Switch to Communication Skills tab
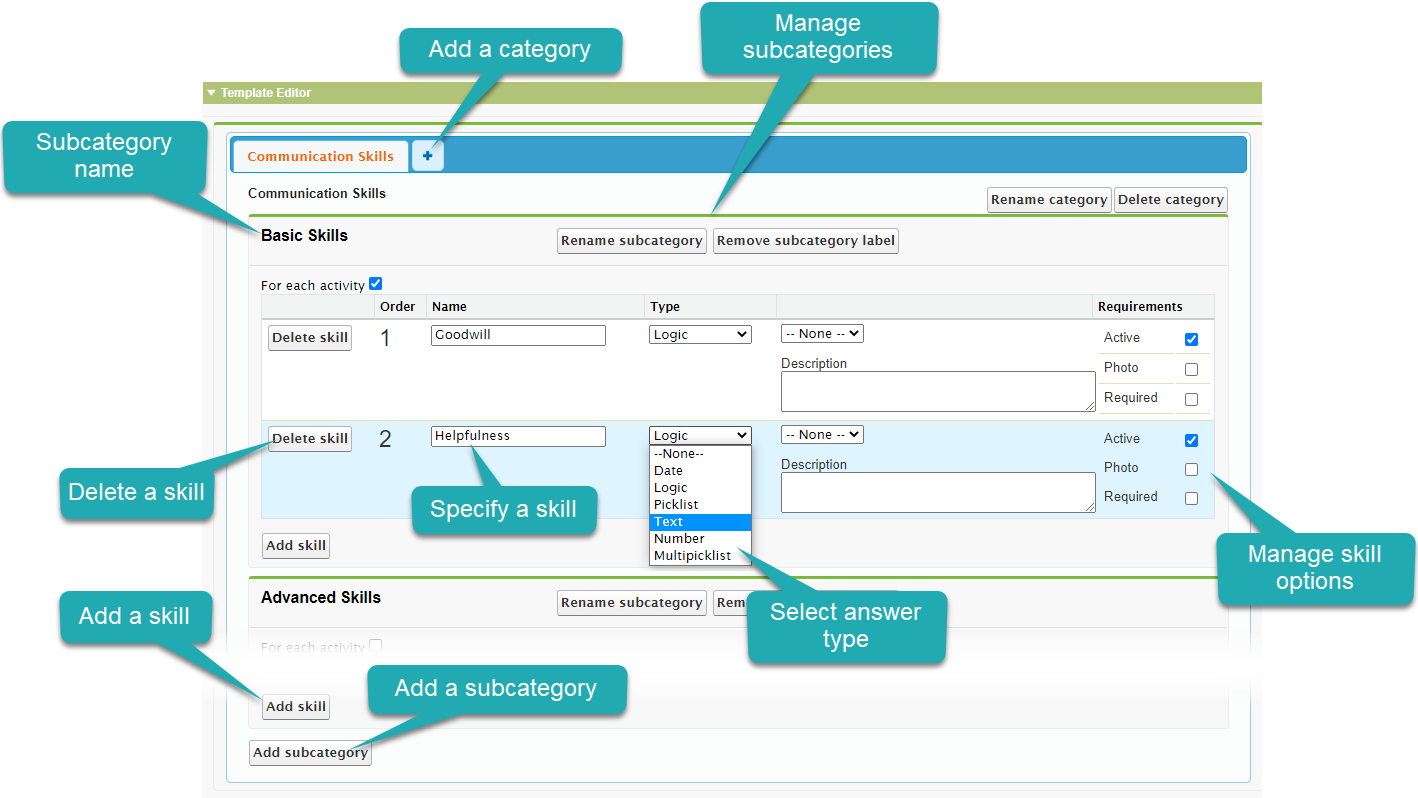The height and width of the screenshot is (798, 1418). click(x=320, y=156)
